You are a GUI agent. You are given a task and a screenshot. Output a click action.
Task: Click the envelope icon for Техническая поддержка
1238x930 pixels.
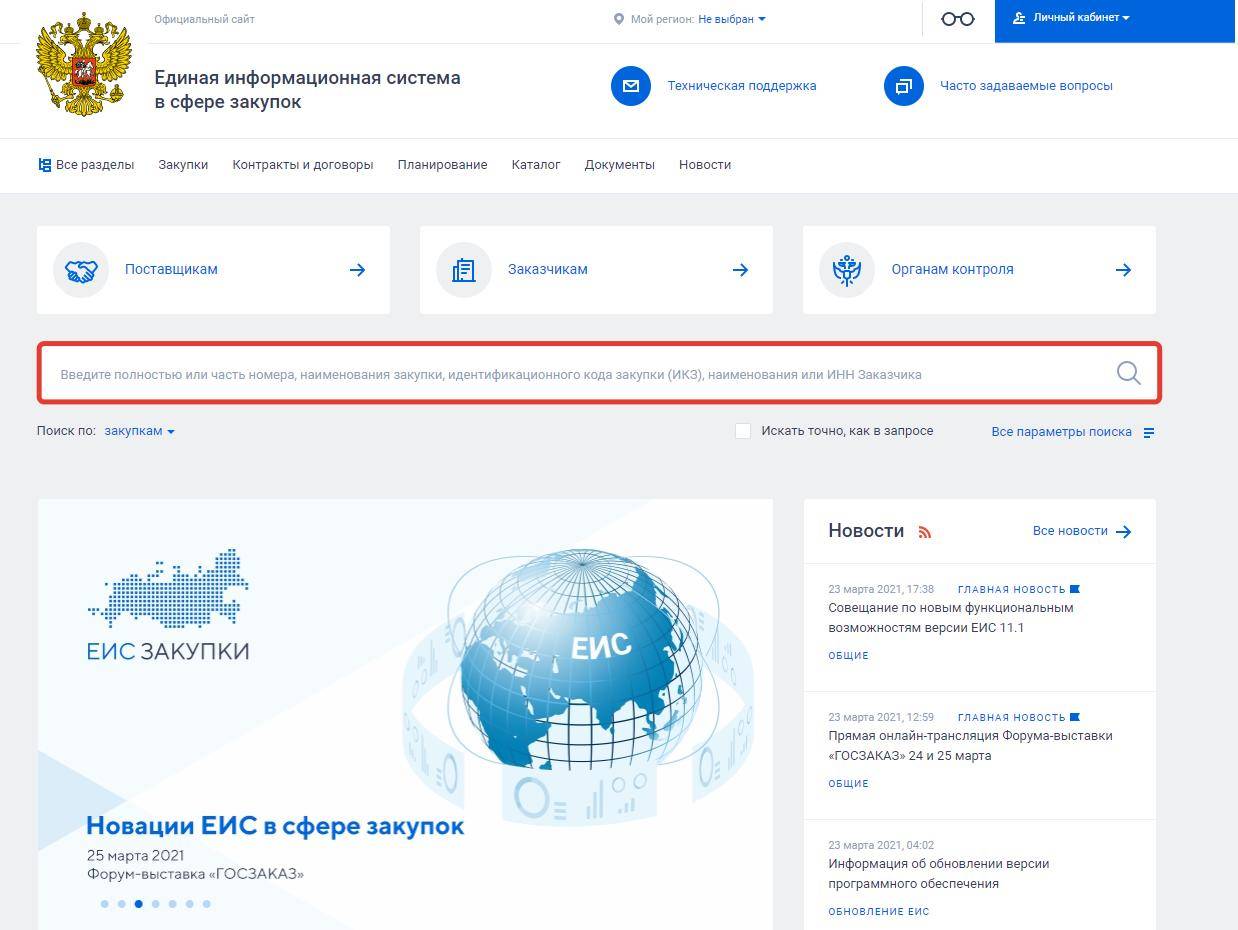click(x=630, y=86)
